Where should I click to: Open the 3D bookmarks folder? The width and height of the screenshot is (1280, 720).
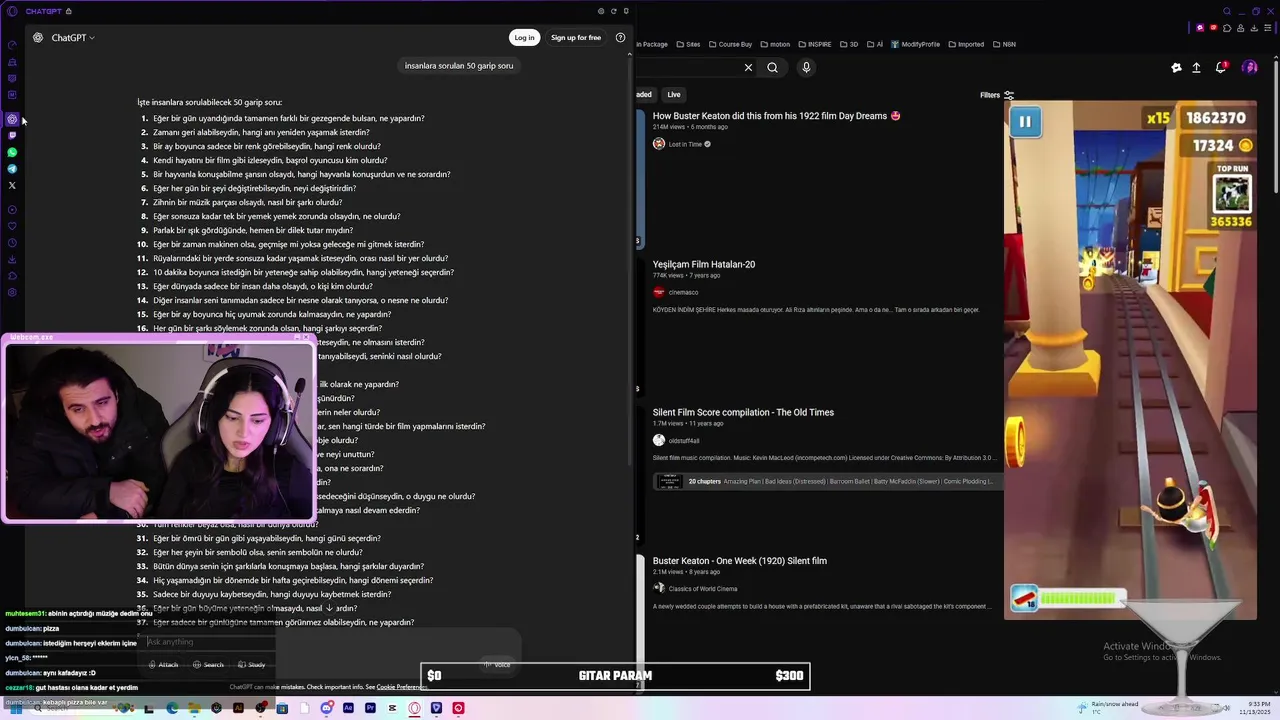[849, 44]
